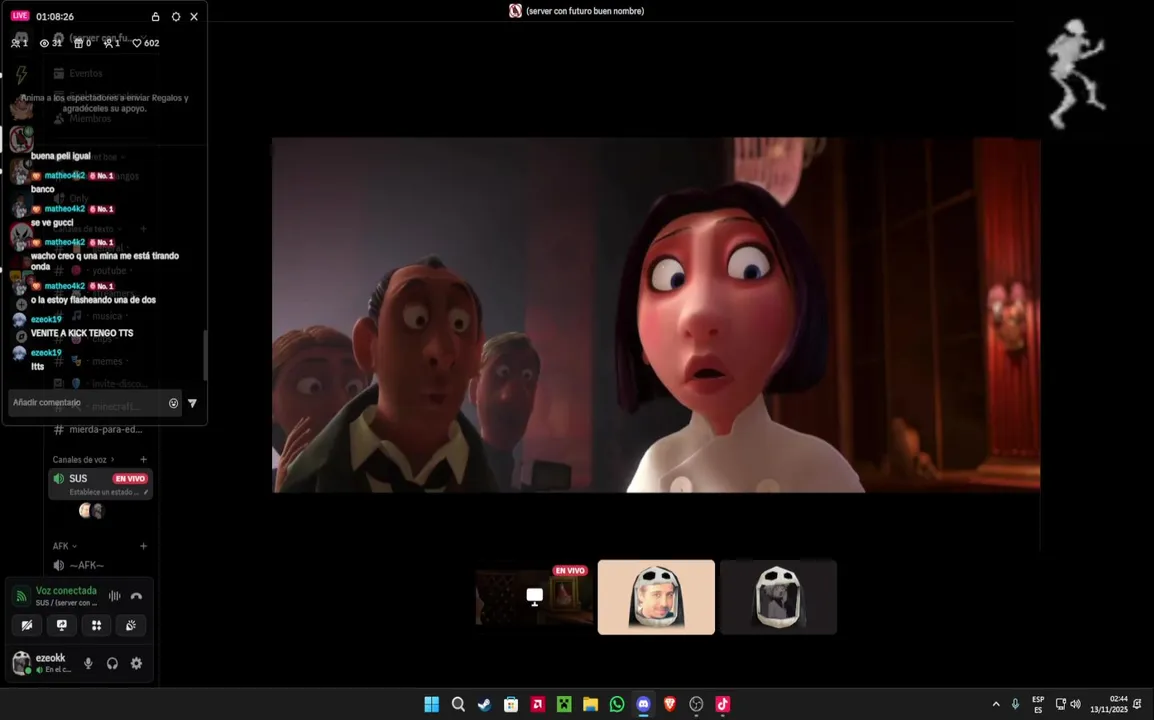Click the screen share button
The width and height of the screenshot is (1154, 720).
pyautogui.click(x=62, y=625)
